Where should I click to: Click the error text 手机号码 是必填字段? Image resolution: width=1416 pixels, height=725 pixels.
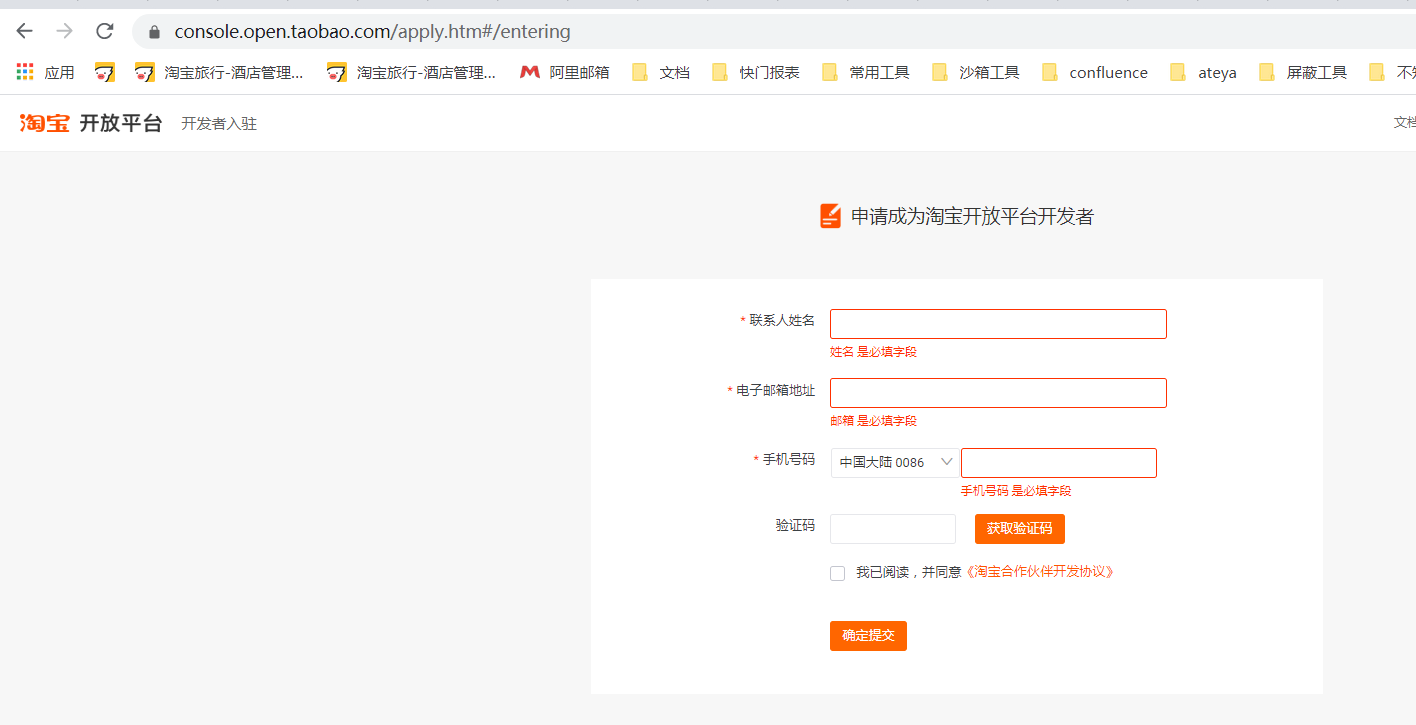tap(1016, 491)
